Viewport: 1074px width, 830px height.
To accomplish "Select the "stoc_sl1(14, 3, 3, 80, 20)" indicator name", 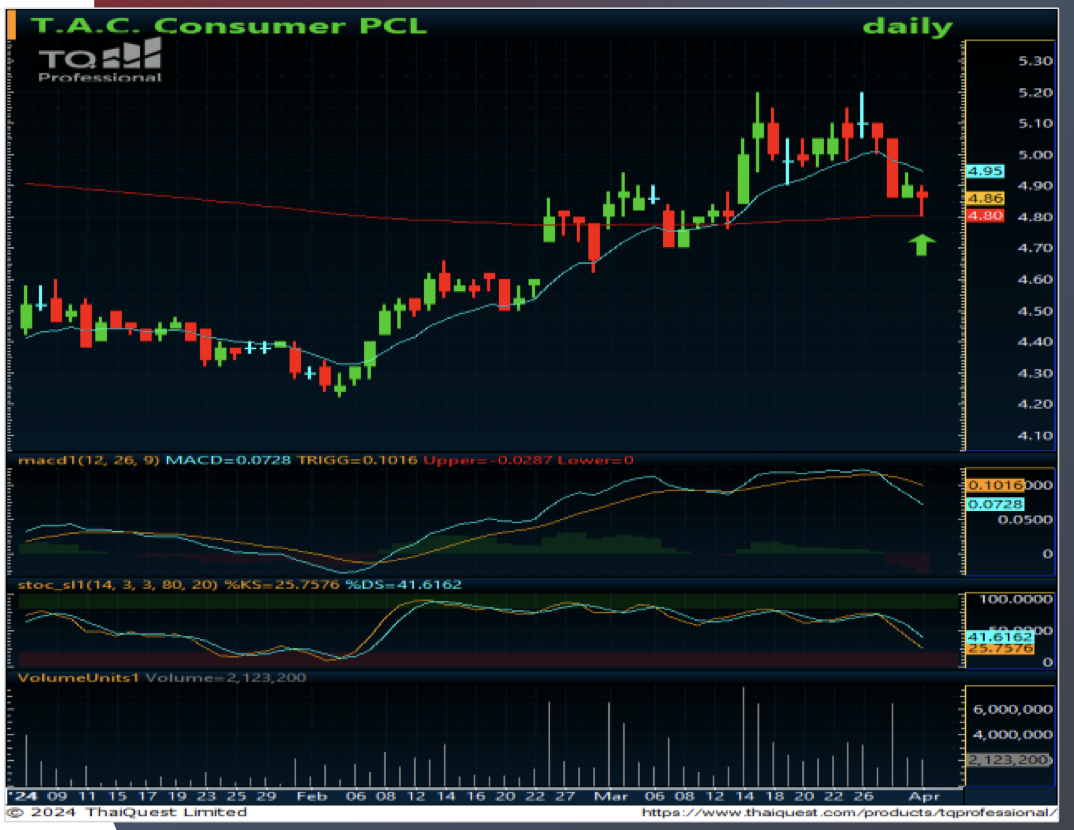I will coord(118,584).
